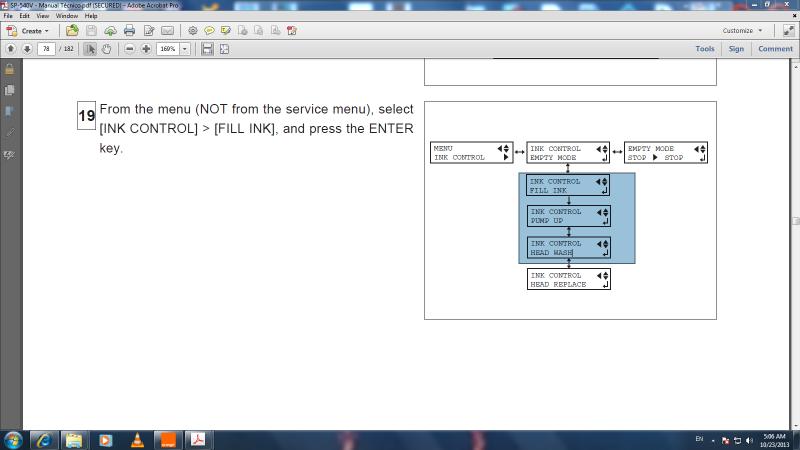Click the Edit text page-and-pencil icon
This screenshot has height=450, width=800.
point(149,31)
